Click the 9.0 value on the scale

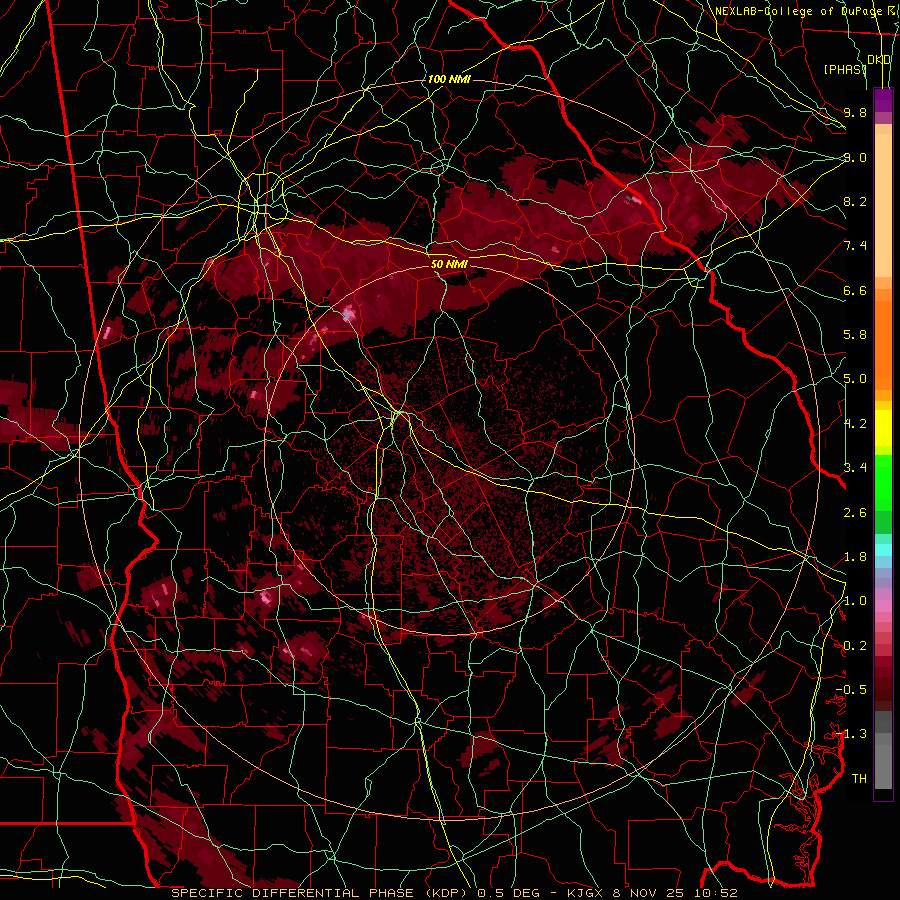click(x=855, y=157)
